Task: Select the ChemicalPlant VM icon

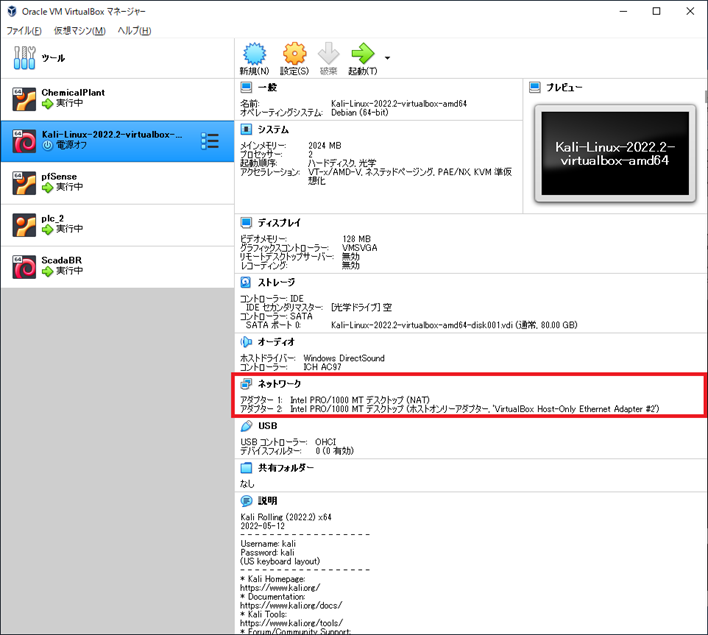Action: [x=24, y=99]
